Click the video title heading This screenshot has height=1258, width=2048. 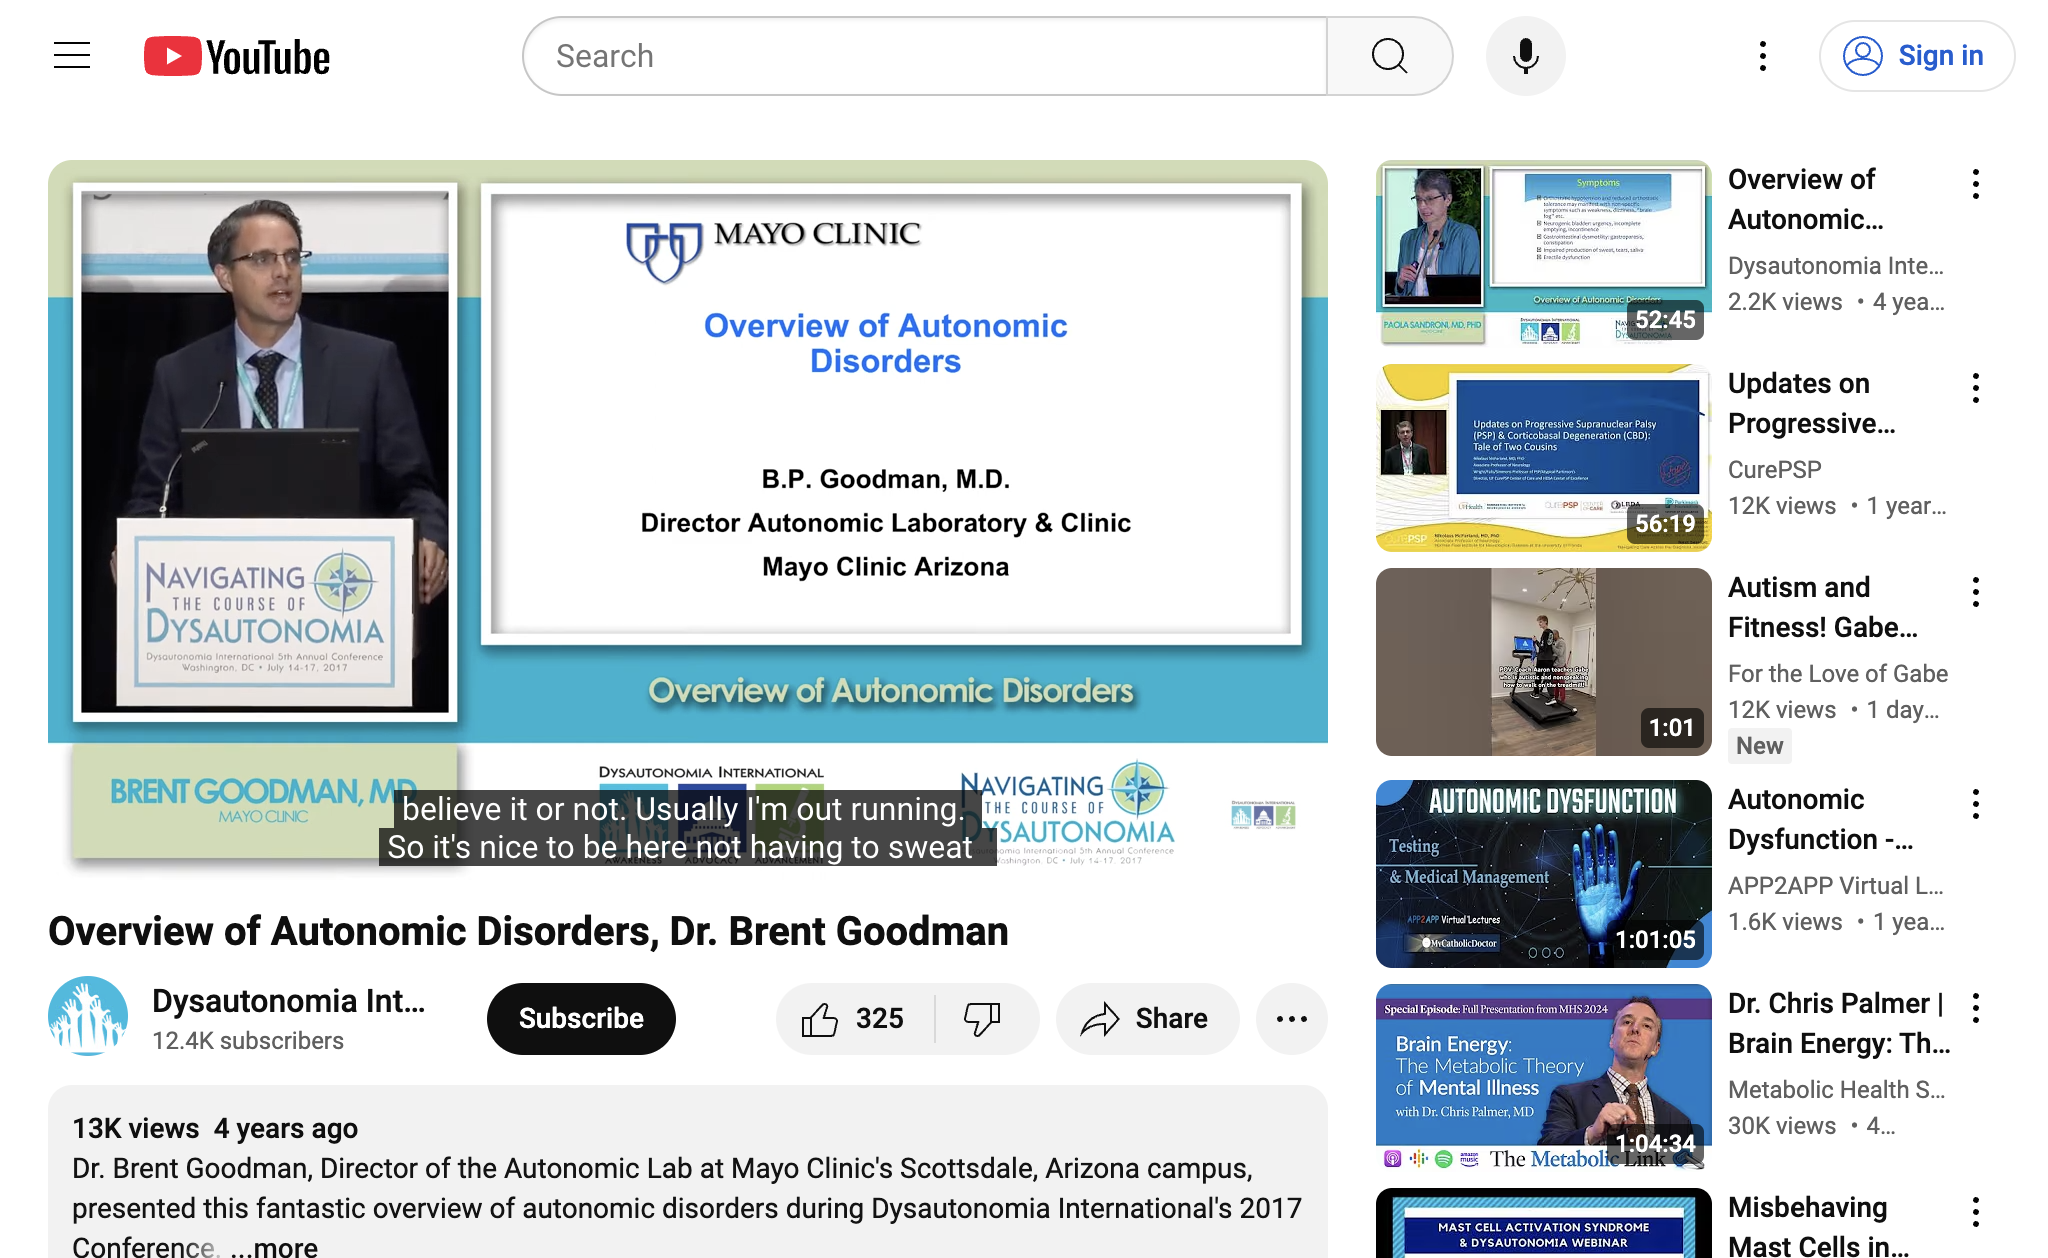[x=528, y=931]
